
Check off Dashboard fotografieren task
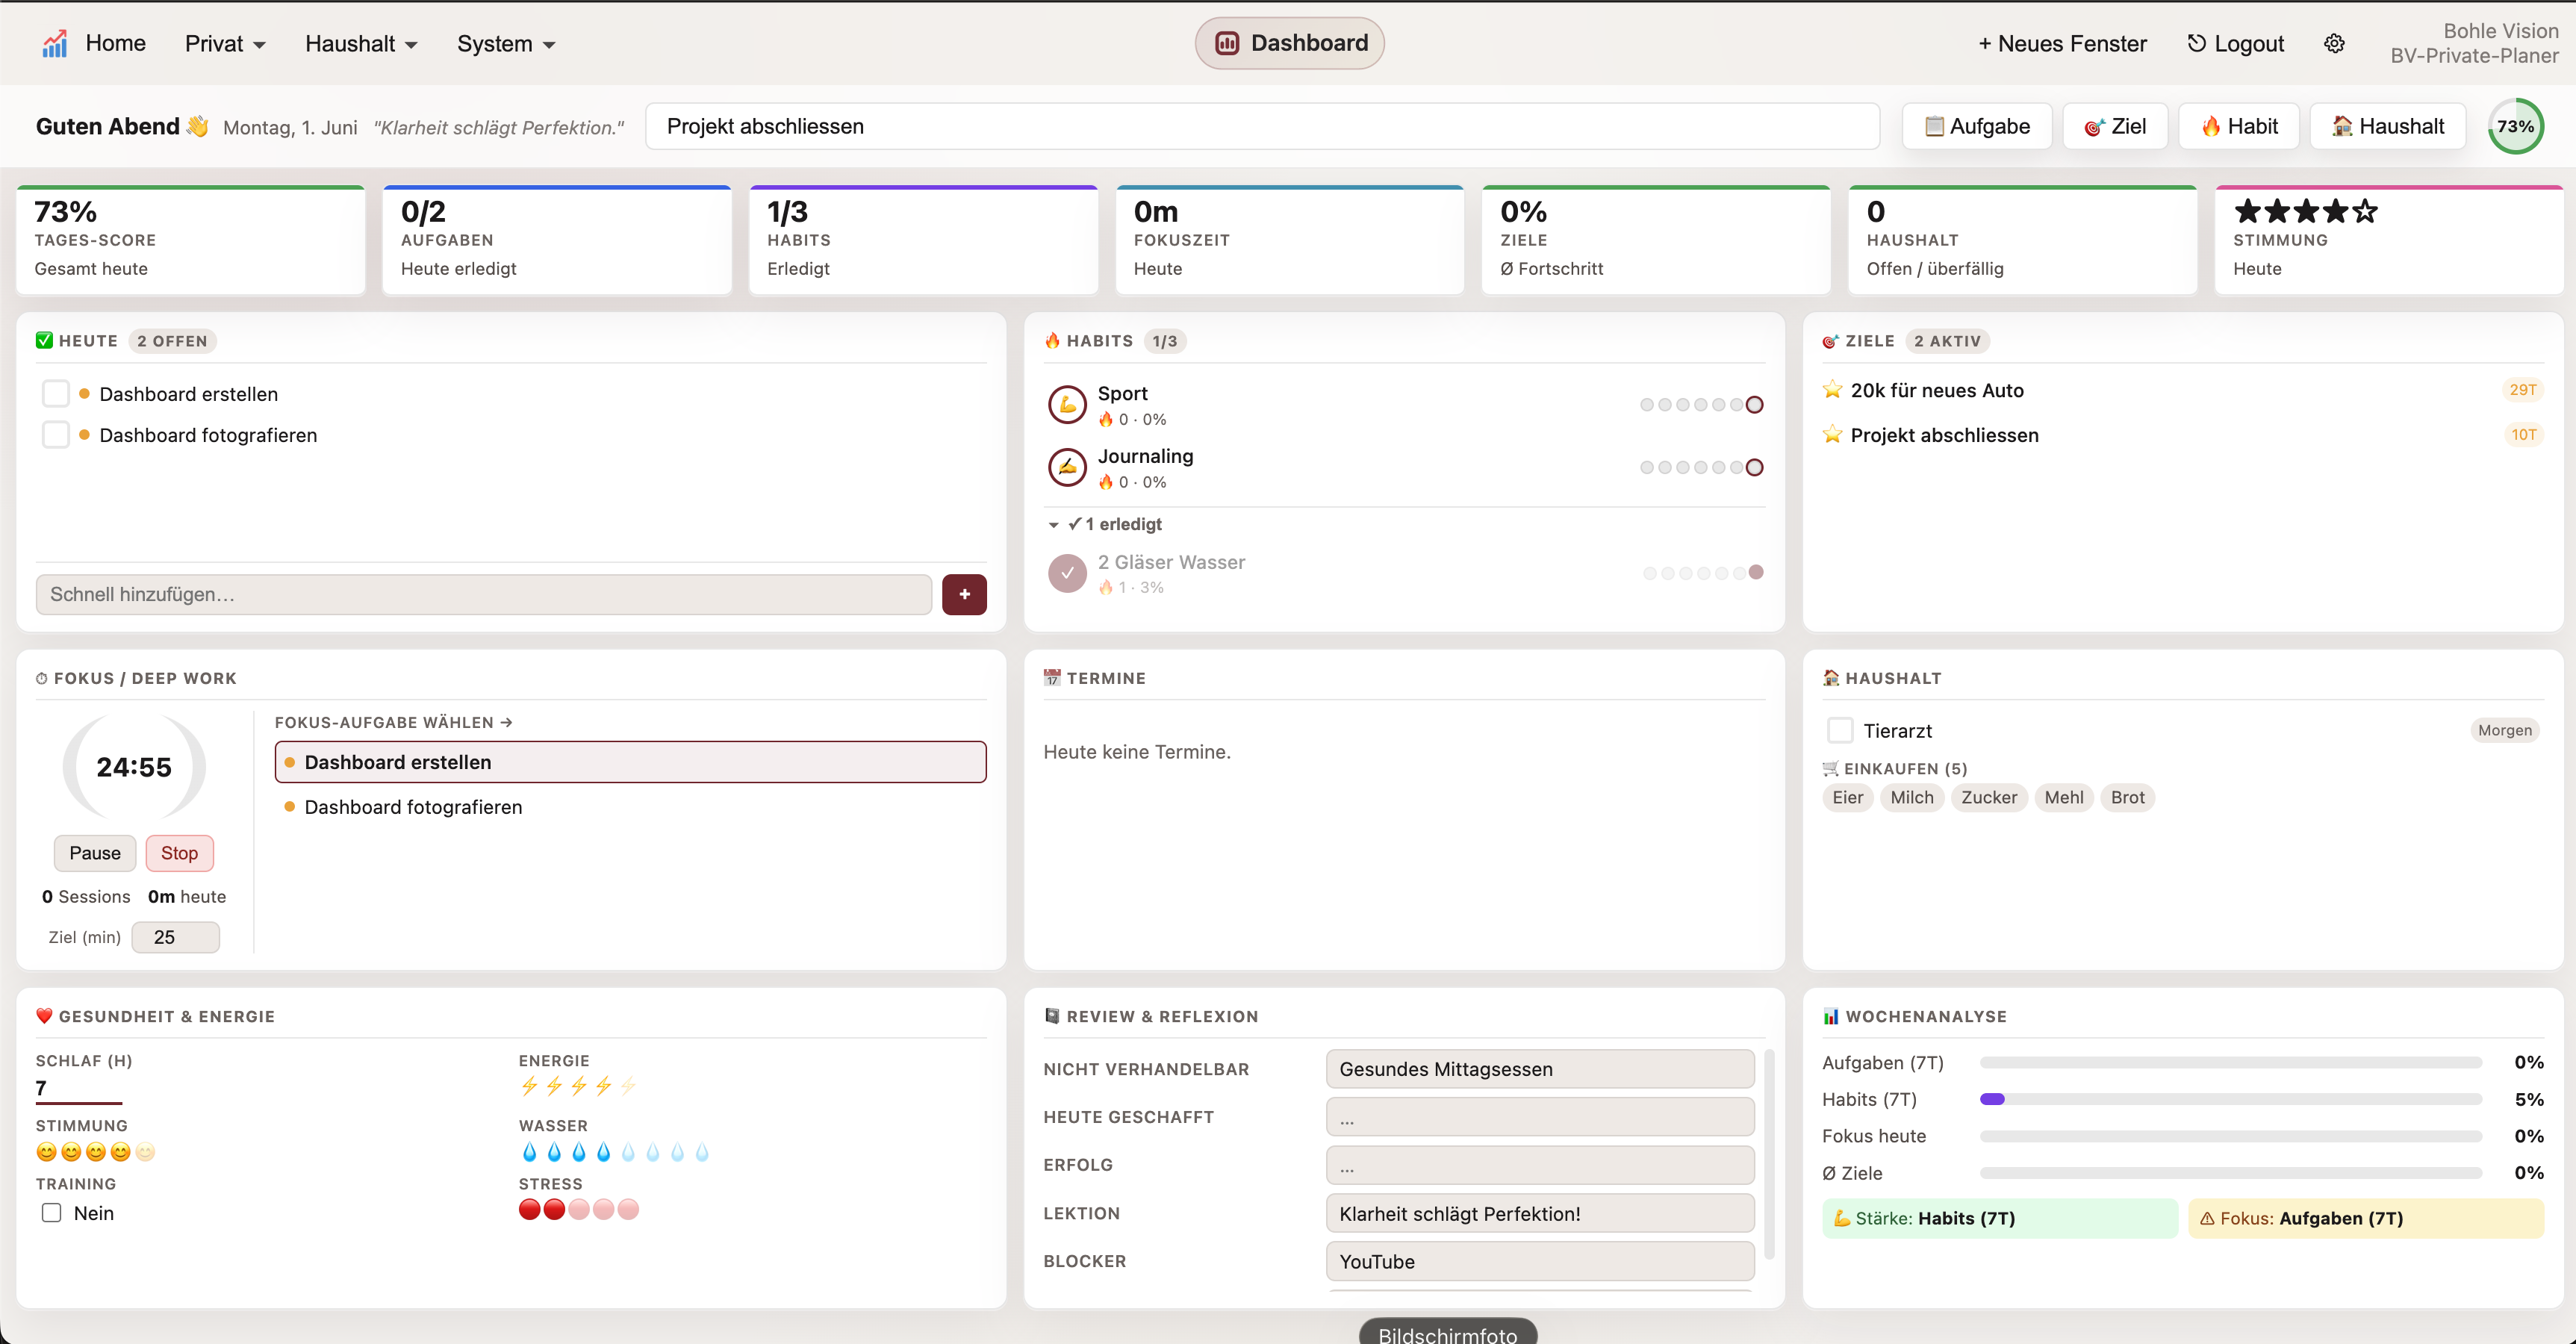[56, 434]
